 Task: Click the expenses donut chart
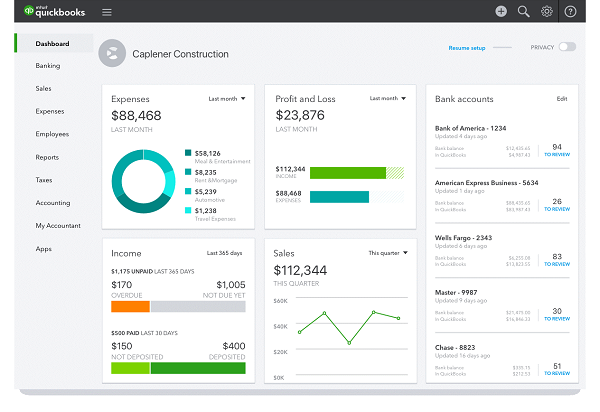click(143, 181)
